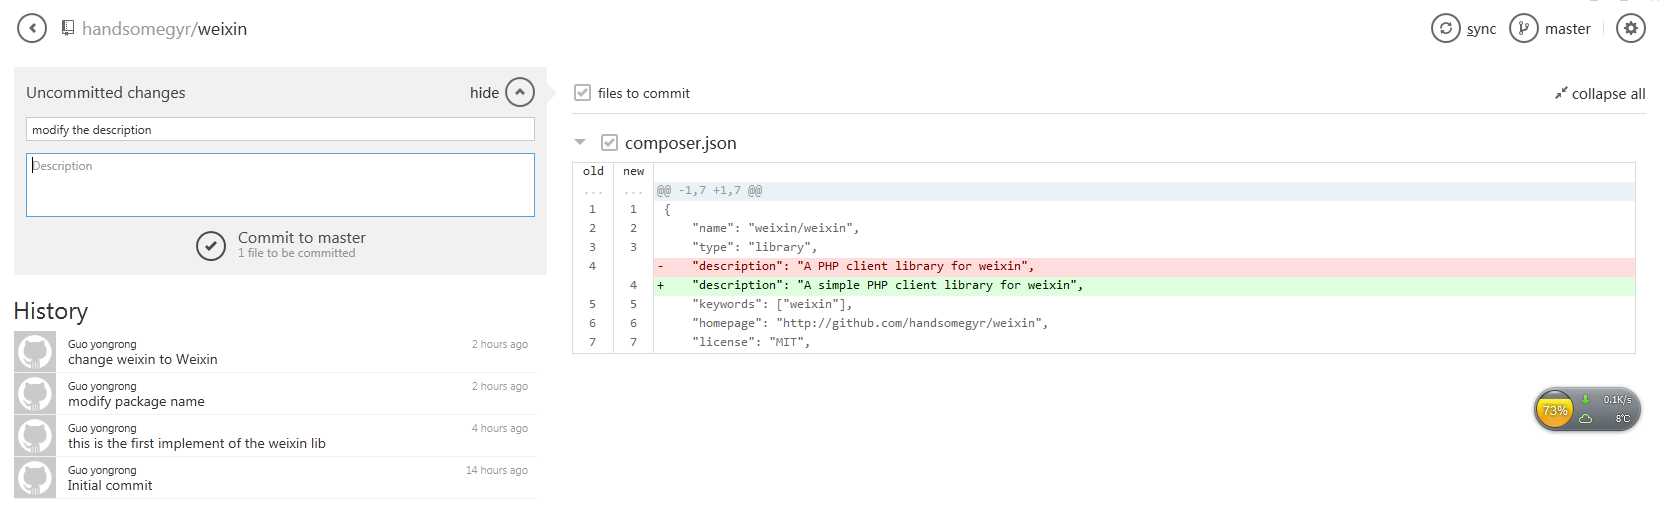Click the 'sync' text link
The height and width of the screenshot is (532, 1667).
tap(1481, 29)
